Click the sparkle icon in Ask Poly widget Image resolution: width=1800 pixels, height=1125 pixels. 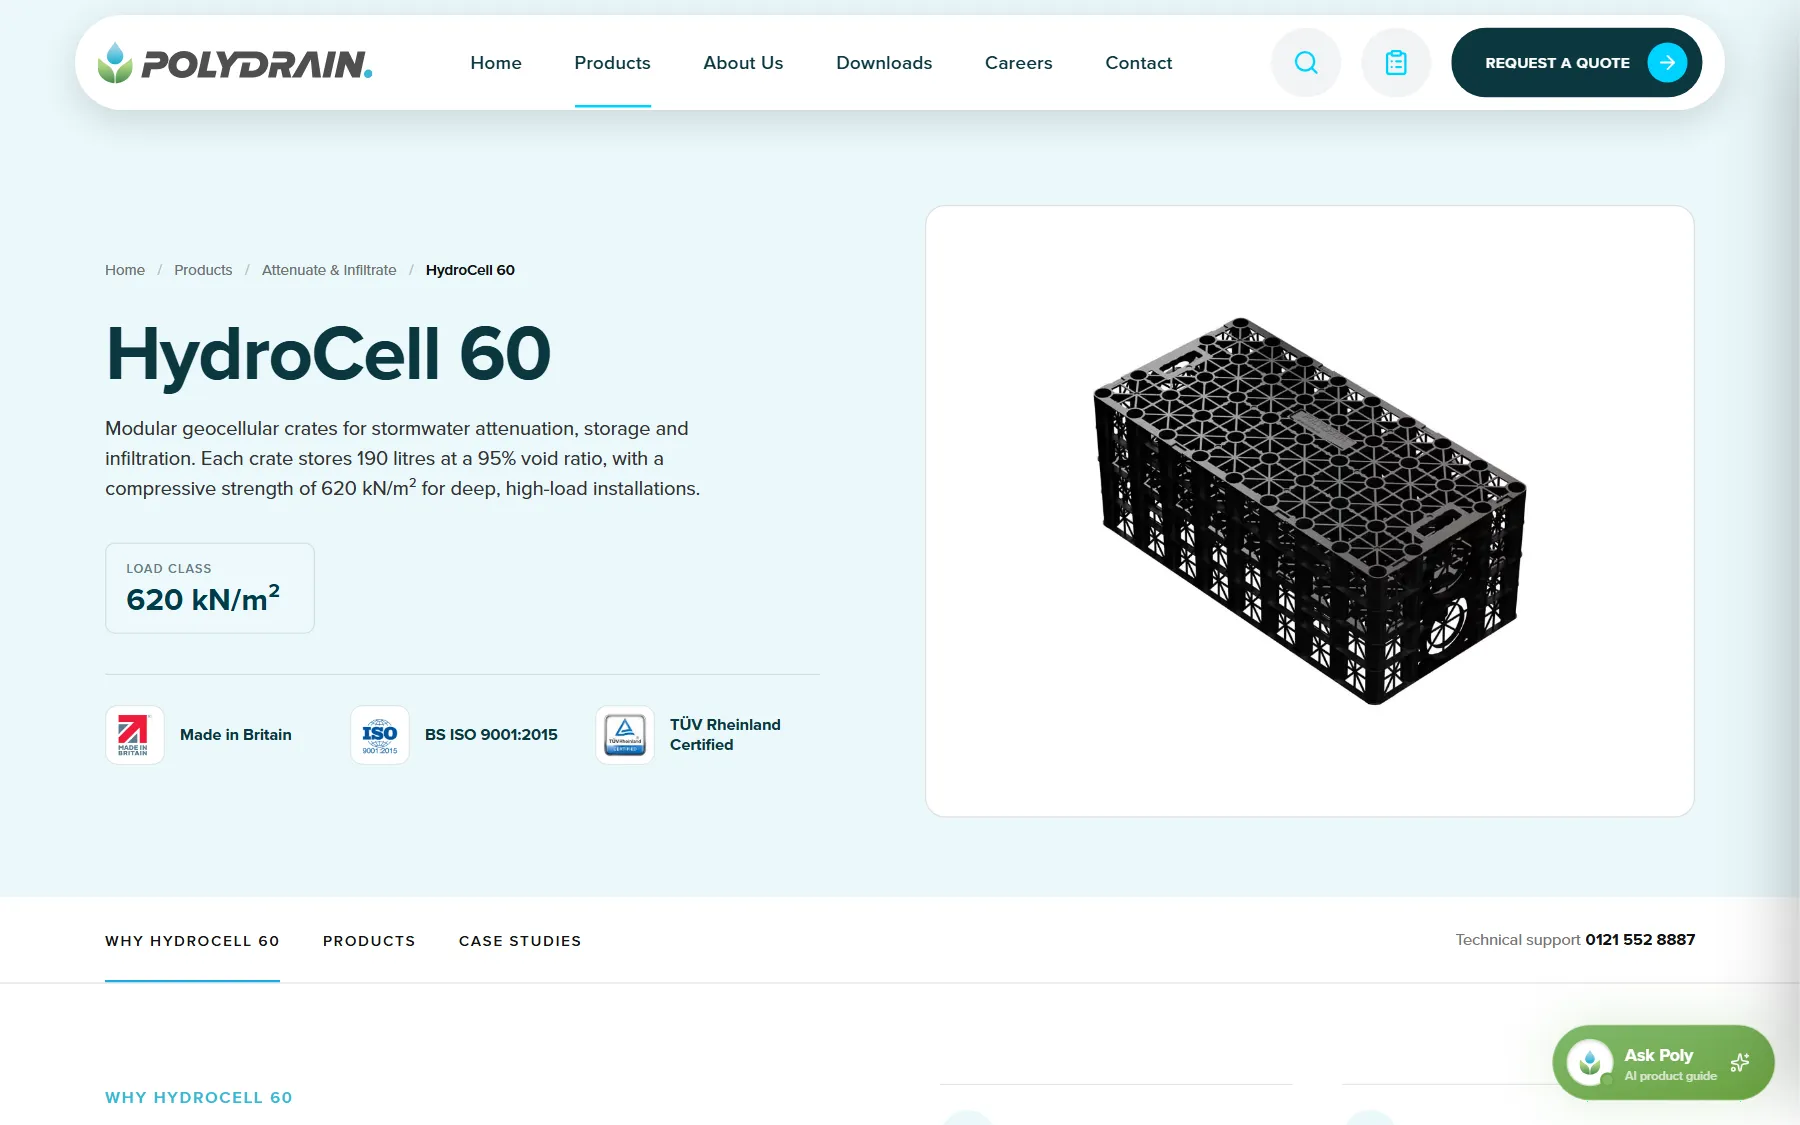pyautogui.click(x=1740, y=1062)
